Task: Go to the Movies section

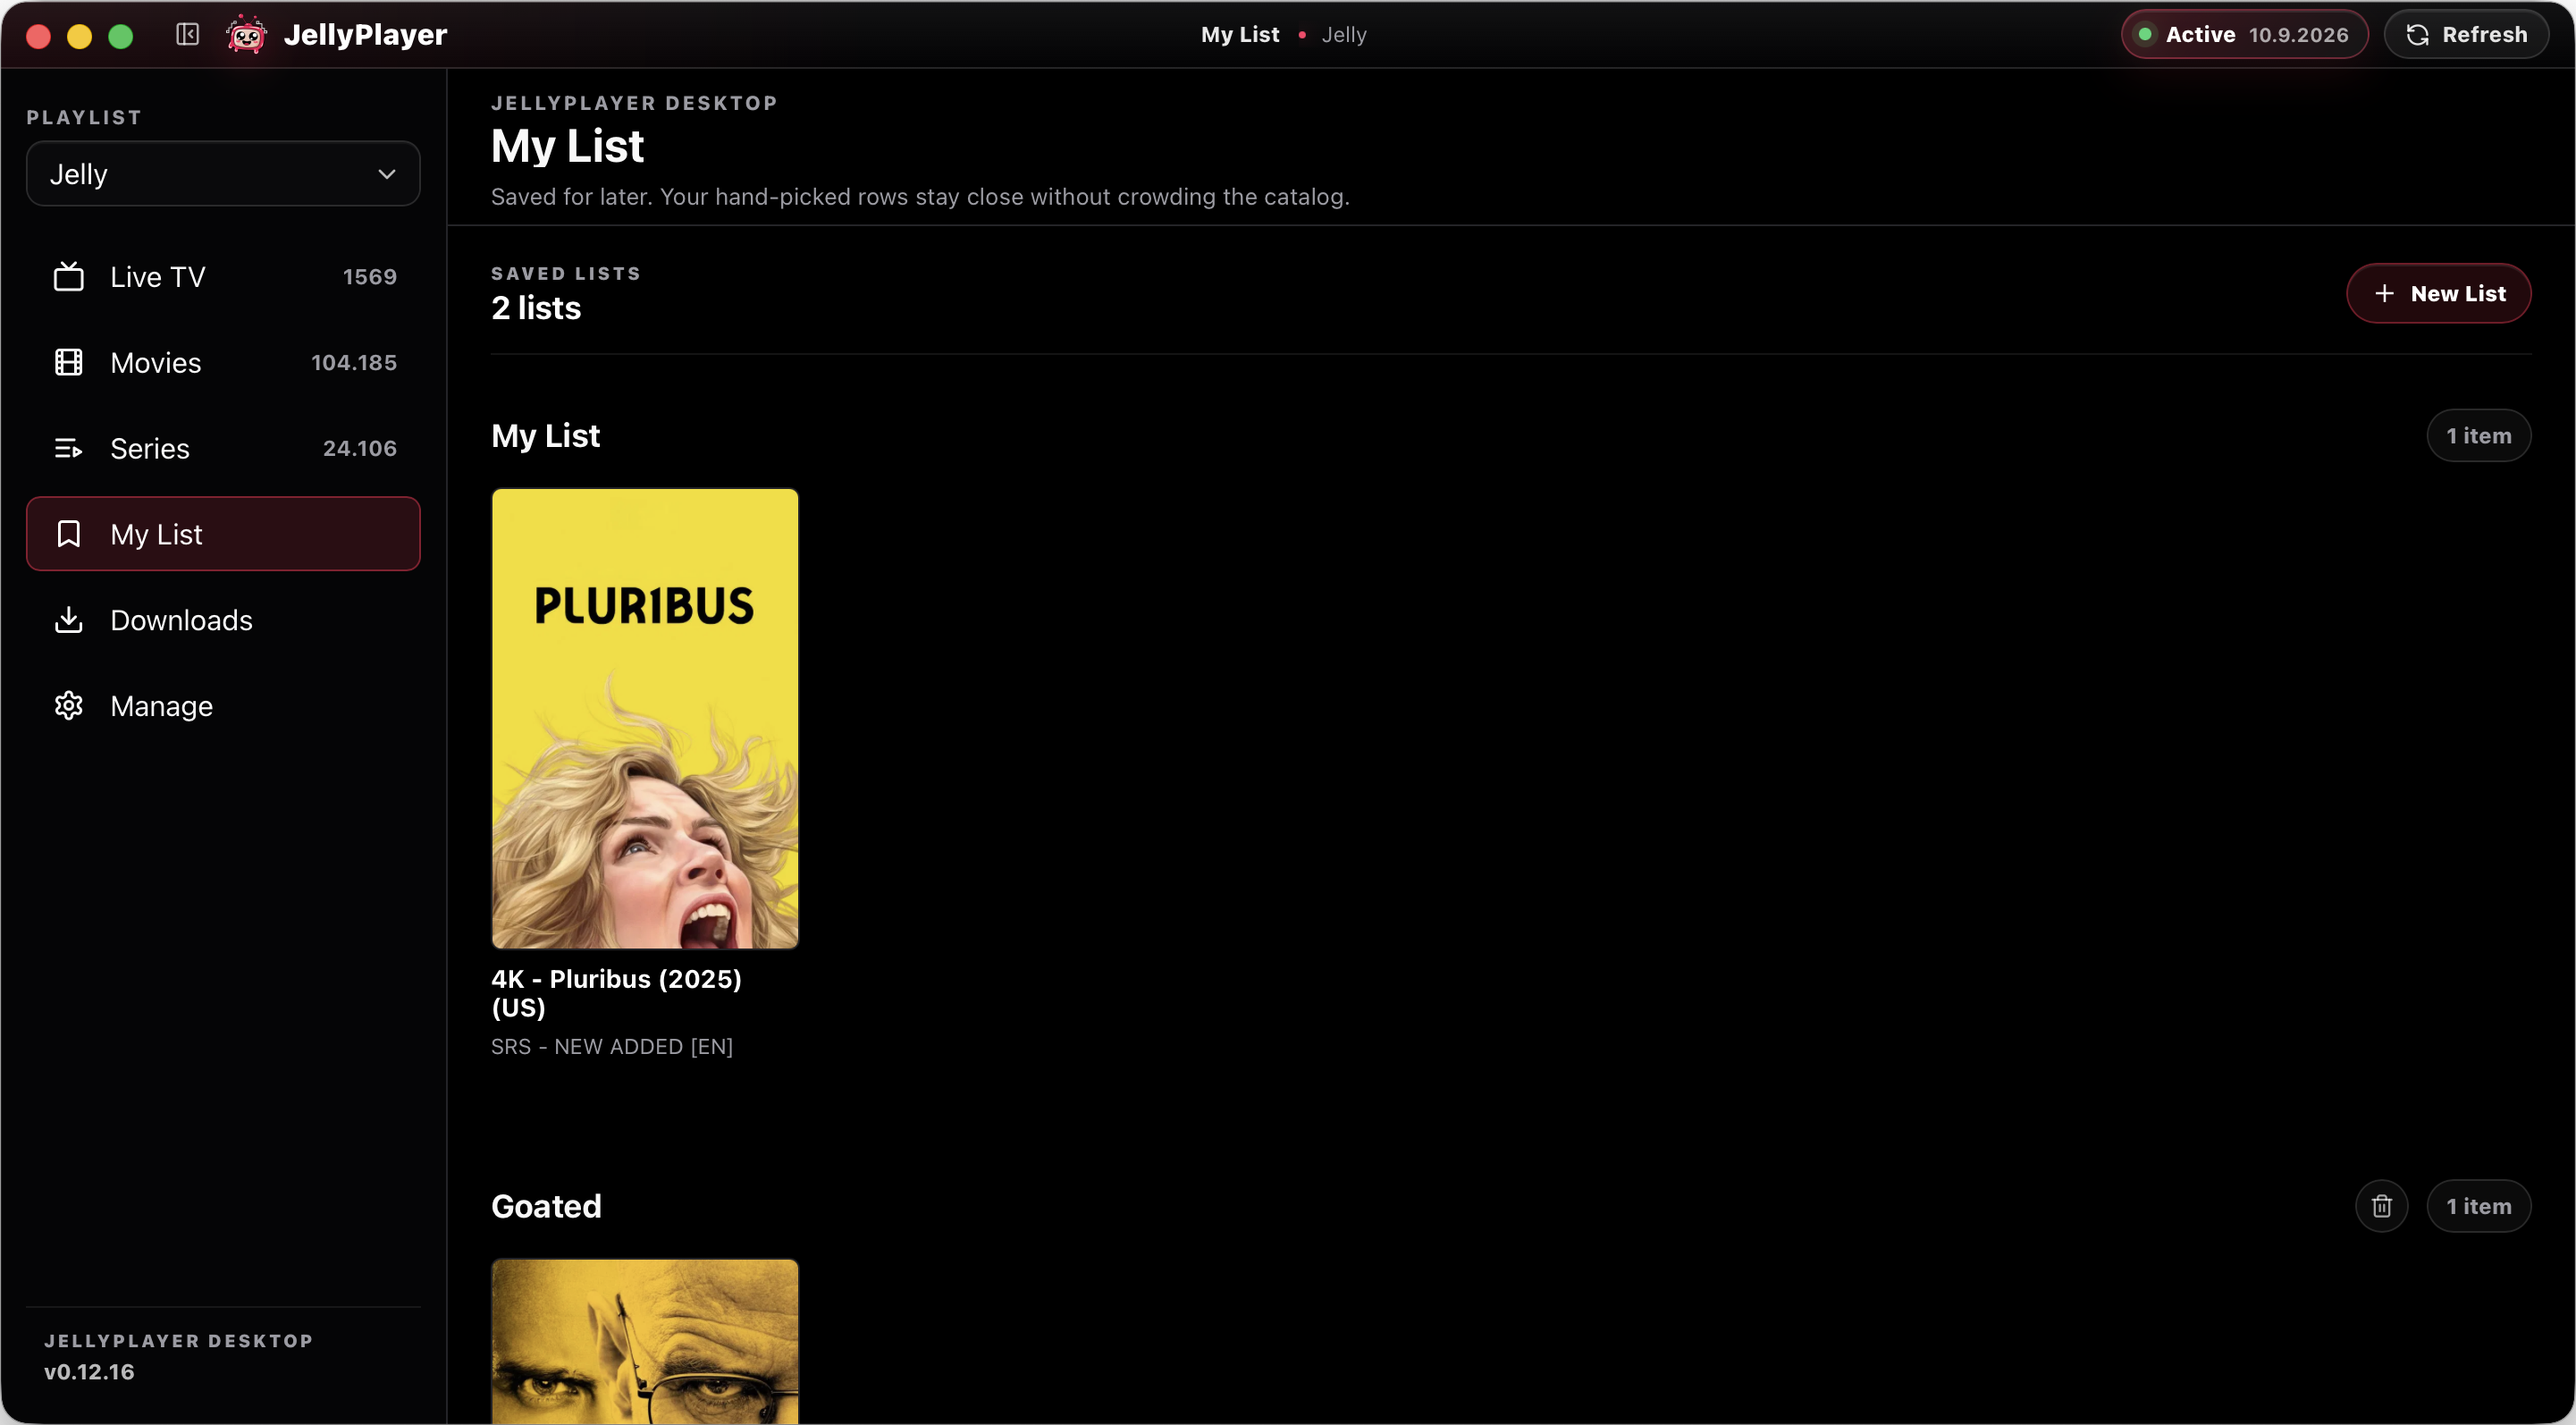Action: [x=223, y=362]
